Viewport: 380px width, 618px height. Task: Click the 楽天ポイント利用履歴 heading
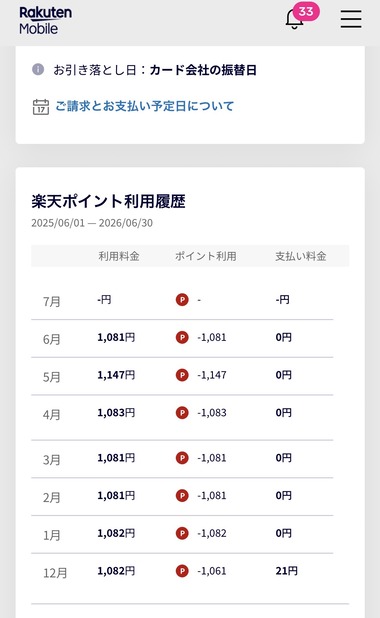108,201
